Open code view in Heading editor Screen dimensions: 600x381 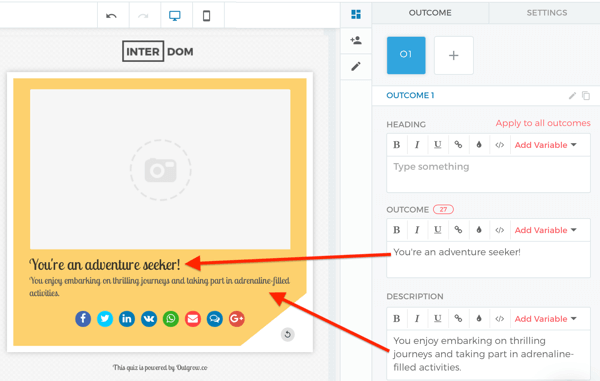[499, 145]
